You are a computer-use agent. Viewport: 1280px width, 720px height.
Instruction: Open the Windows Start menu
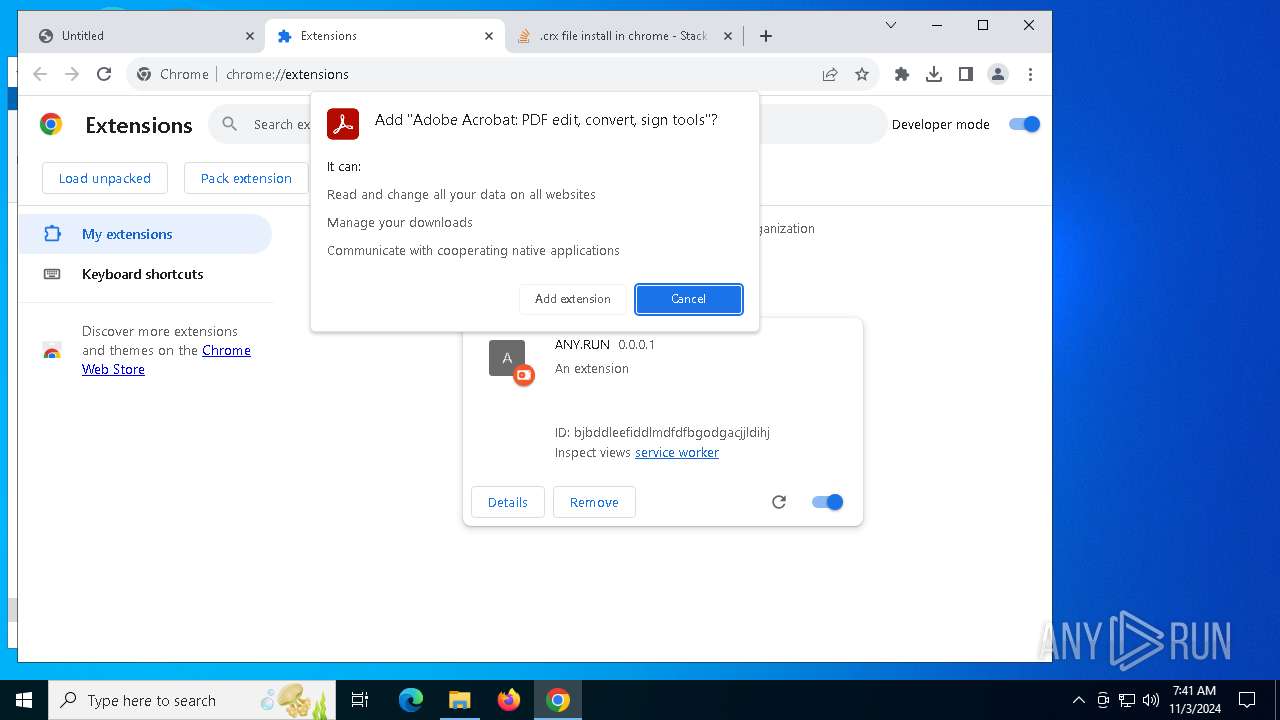(x=24, y=700)
